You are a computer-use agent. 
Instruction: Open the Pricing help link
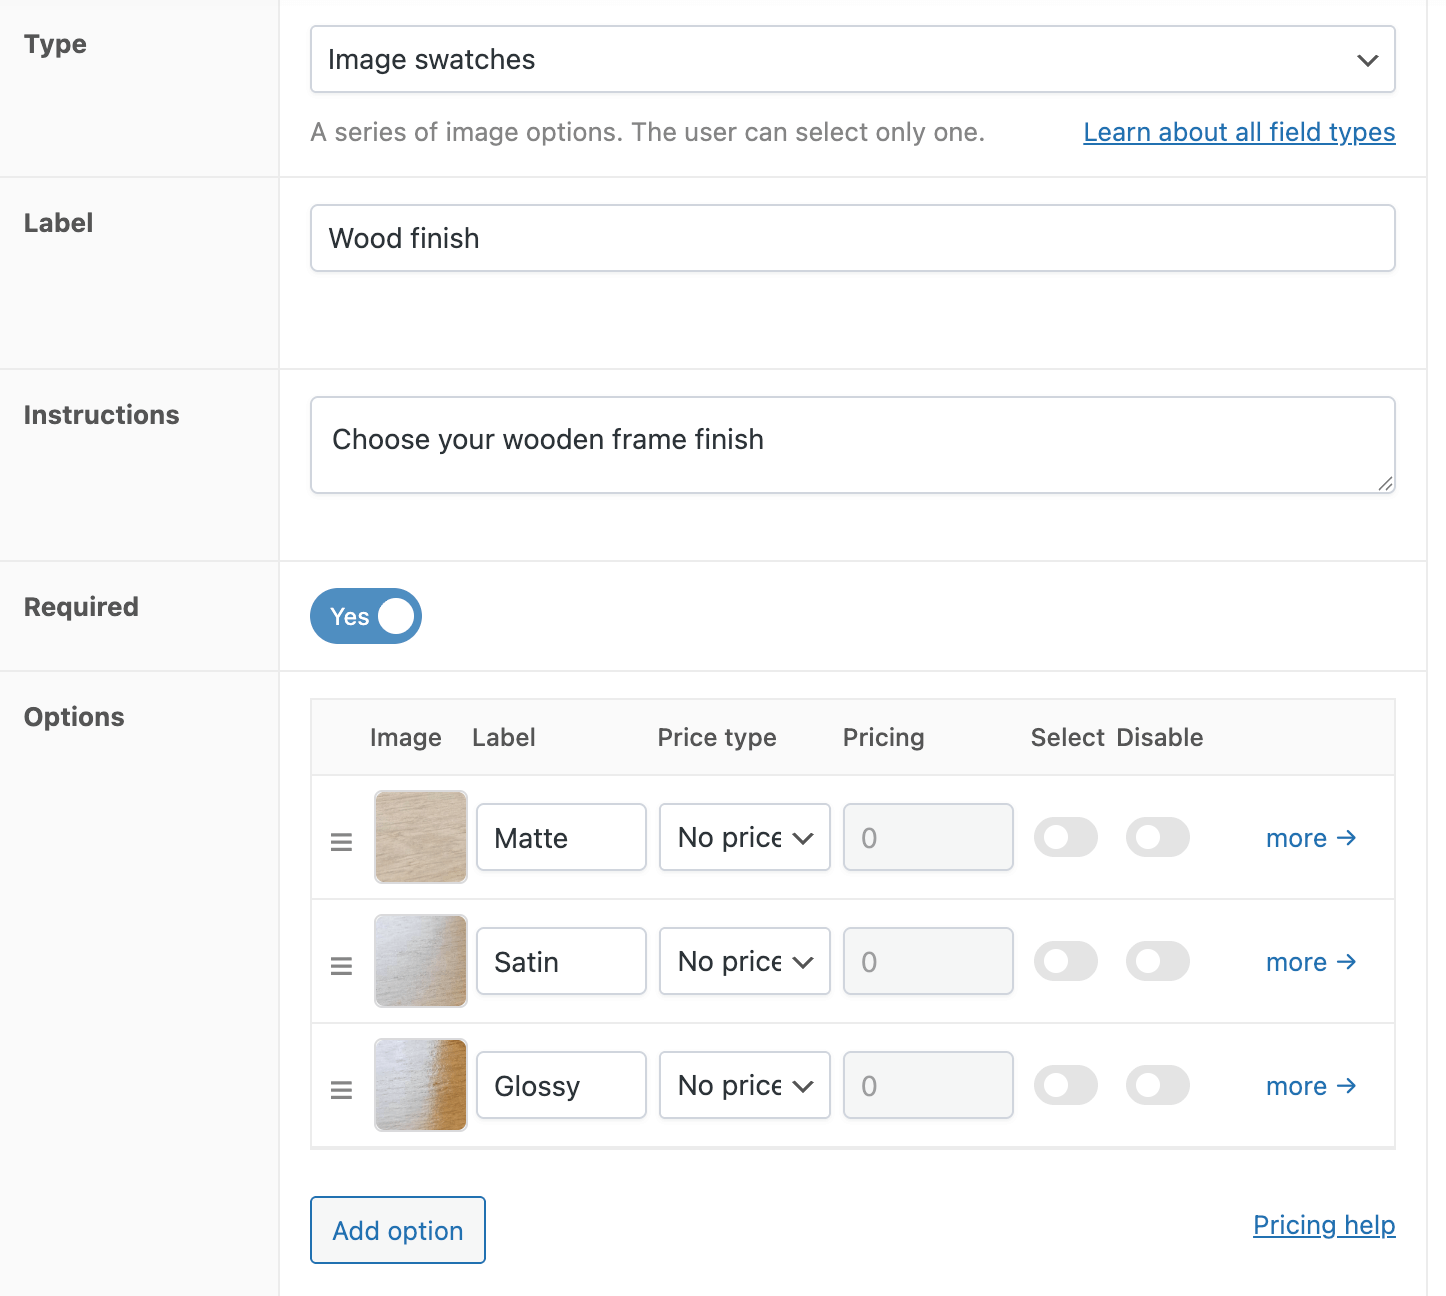point(1324,1224)
